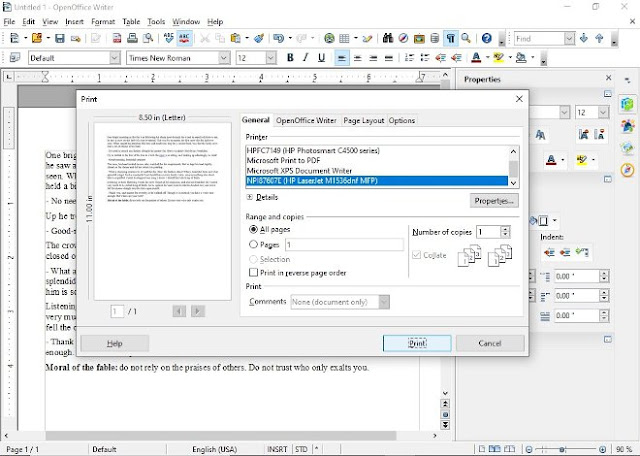Image resolution: width=640 pixels, height=456 pixels.
Task: Click the Centered alignment icon
Action: click(358, 58)
